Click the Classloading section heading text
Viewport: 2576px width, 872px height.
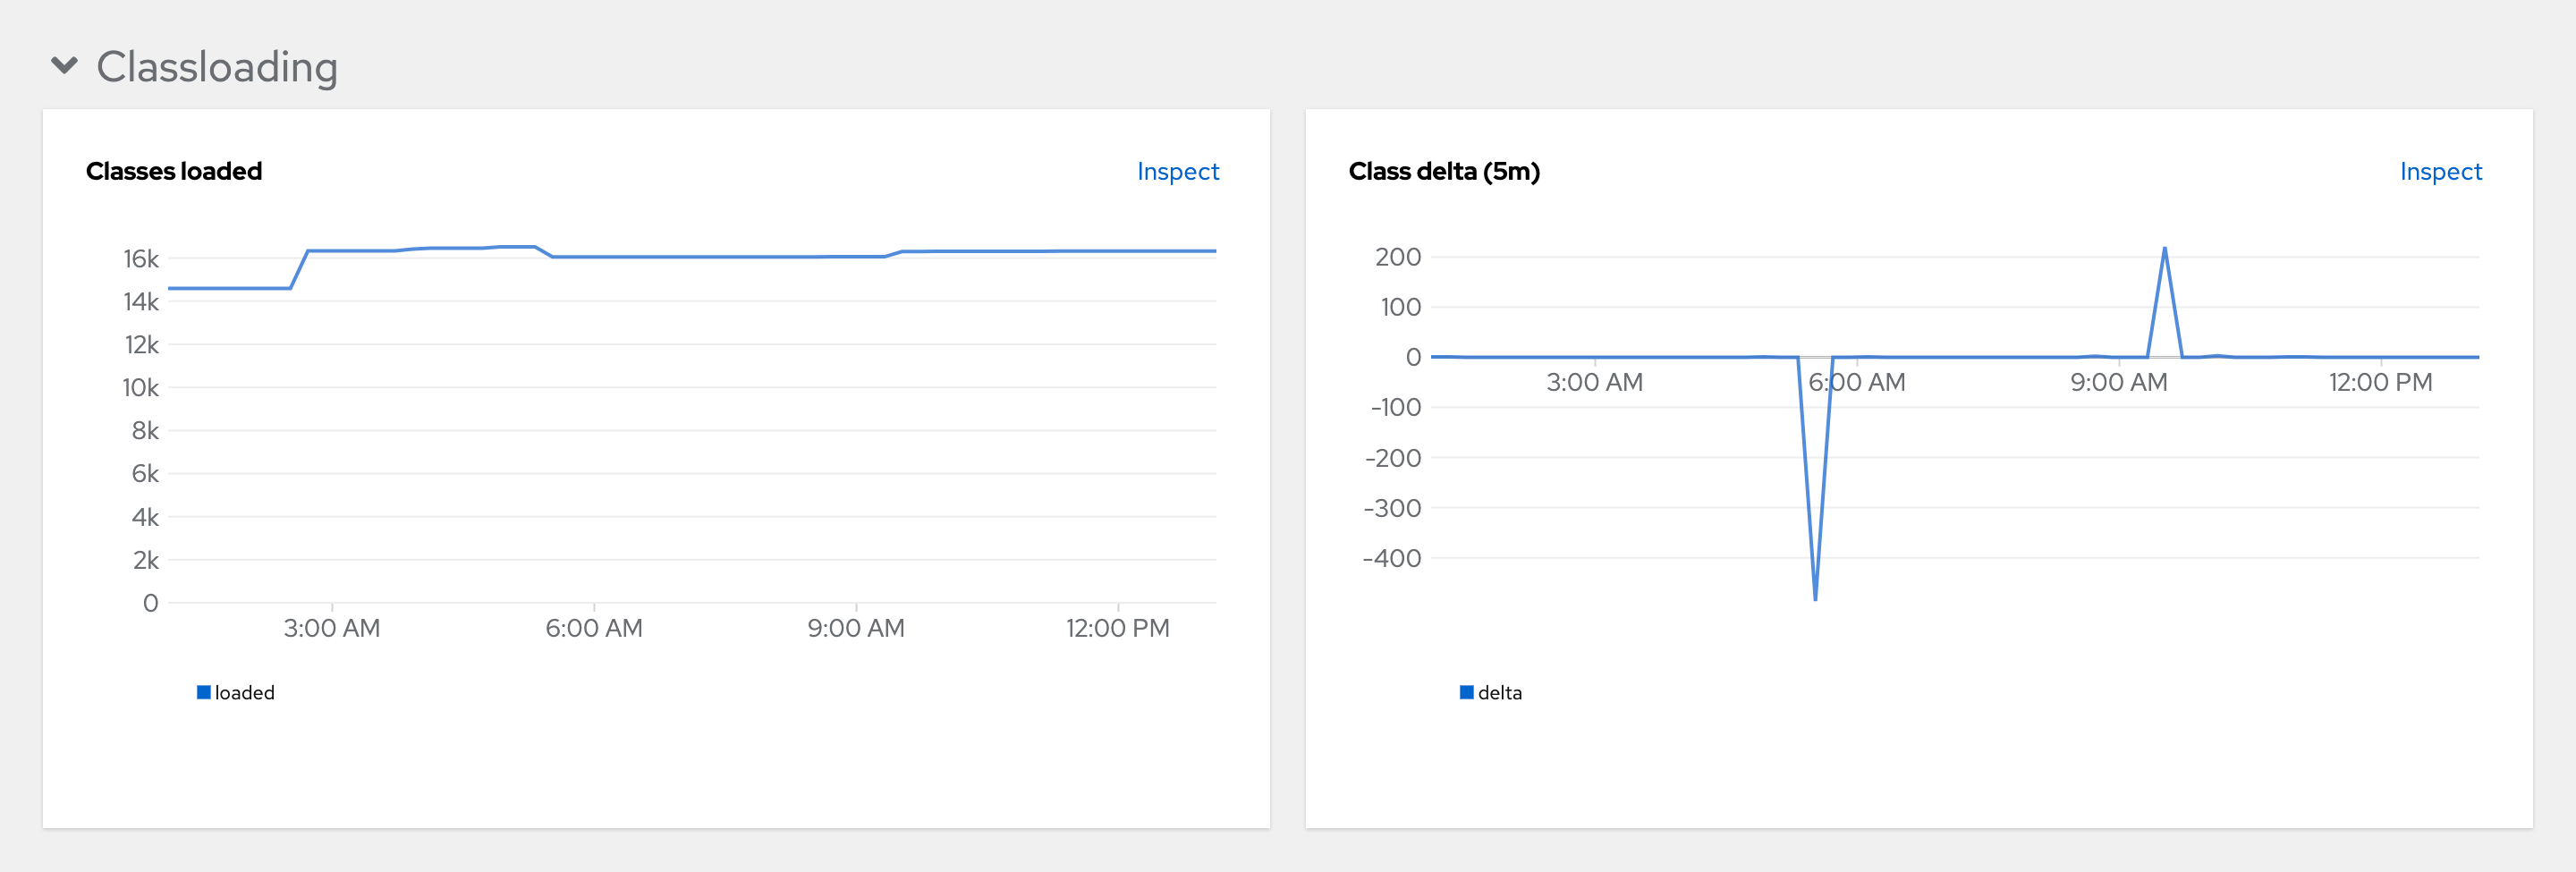coord(217,66)
